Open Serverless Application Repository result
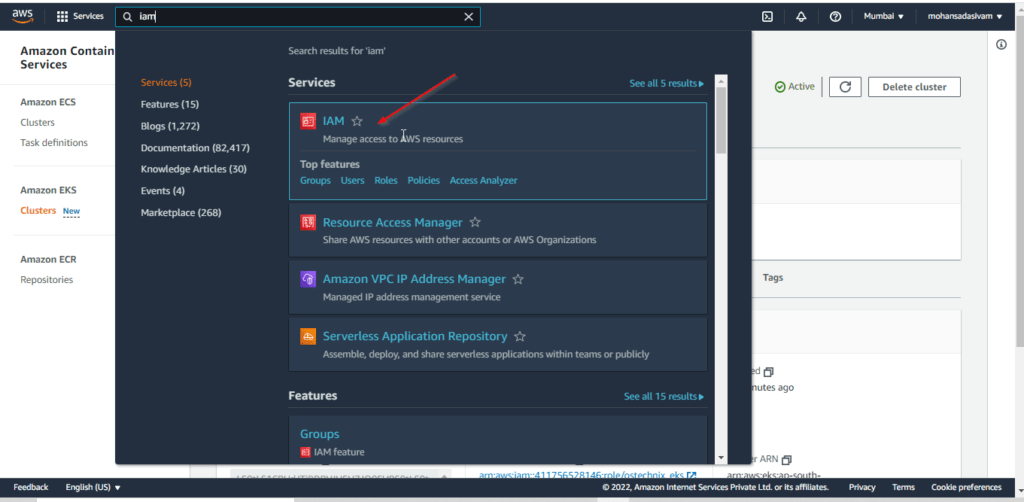The width and height of the screenshot is (1024, 502). [x=415, y=337]
